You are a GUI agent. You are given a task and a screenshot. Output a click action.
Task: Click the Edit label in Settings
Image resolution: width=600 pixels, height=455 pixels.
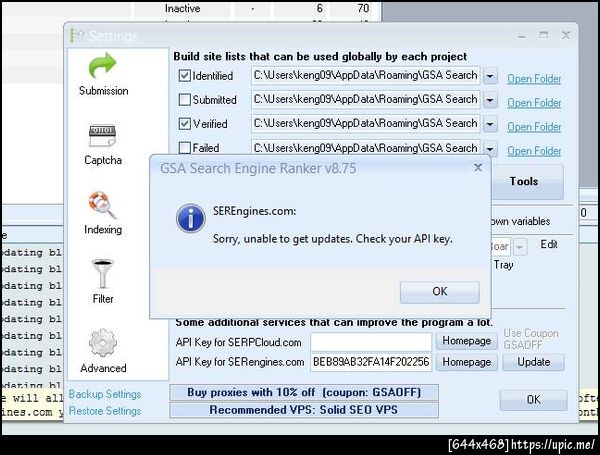549,244
